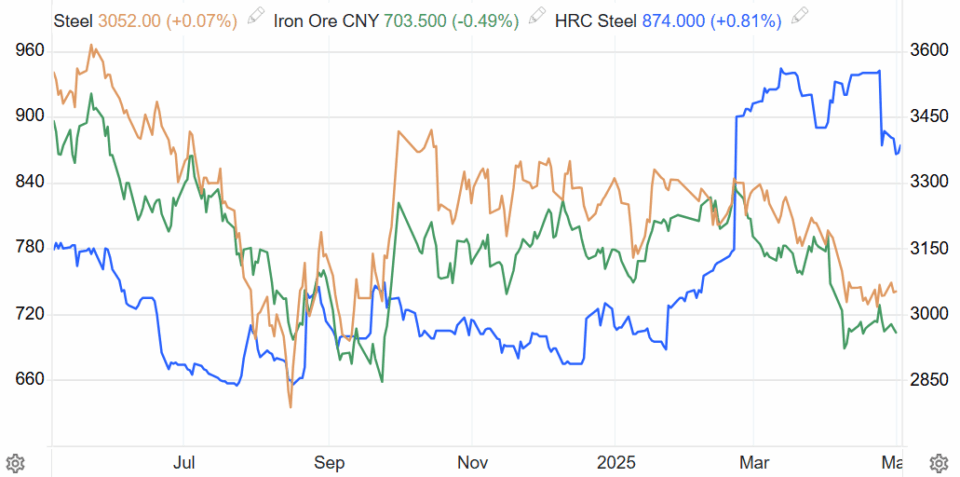Viewport: 960px width, 477px height.
Task: Select the Iron Ore CNY legend label
Action: pos(326,21)
